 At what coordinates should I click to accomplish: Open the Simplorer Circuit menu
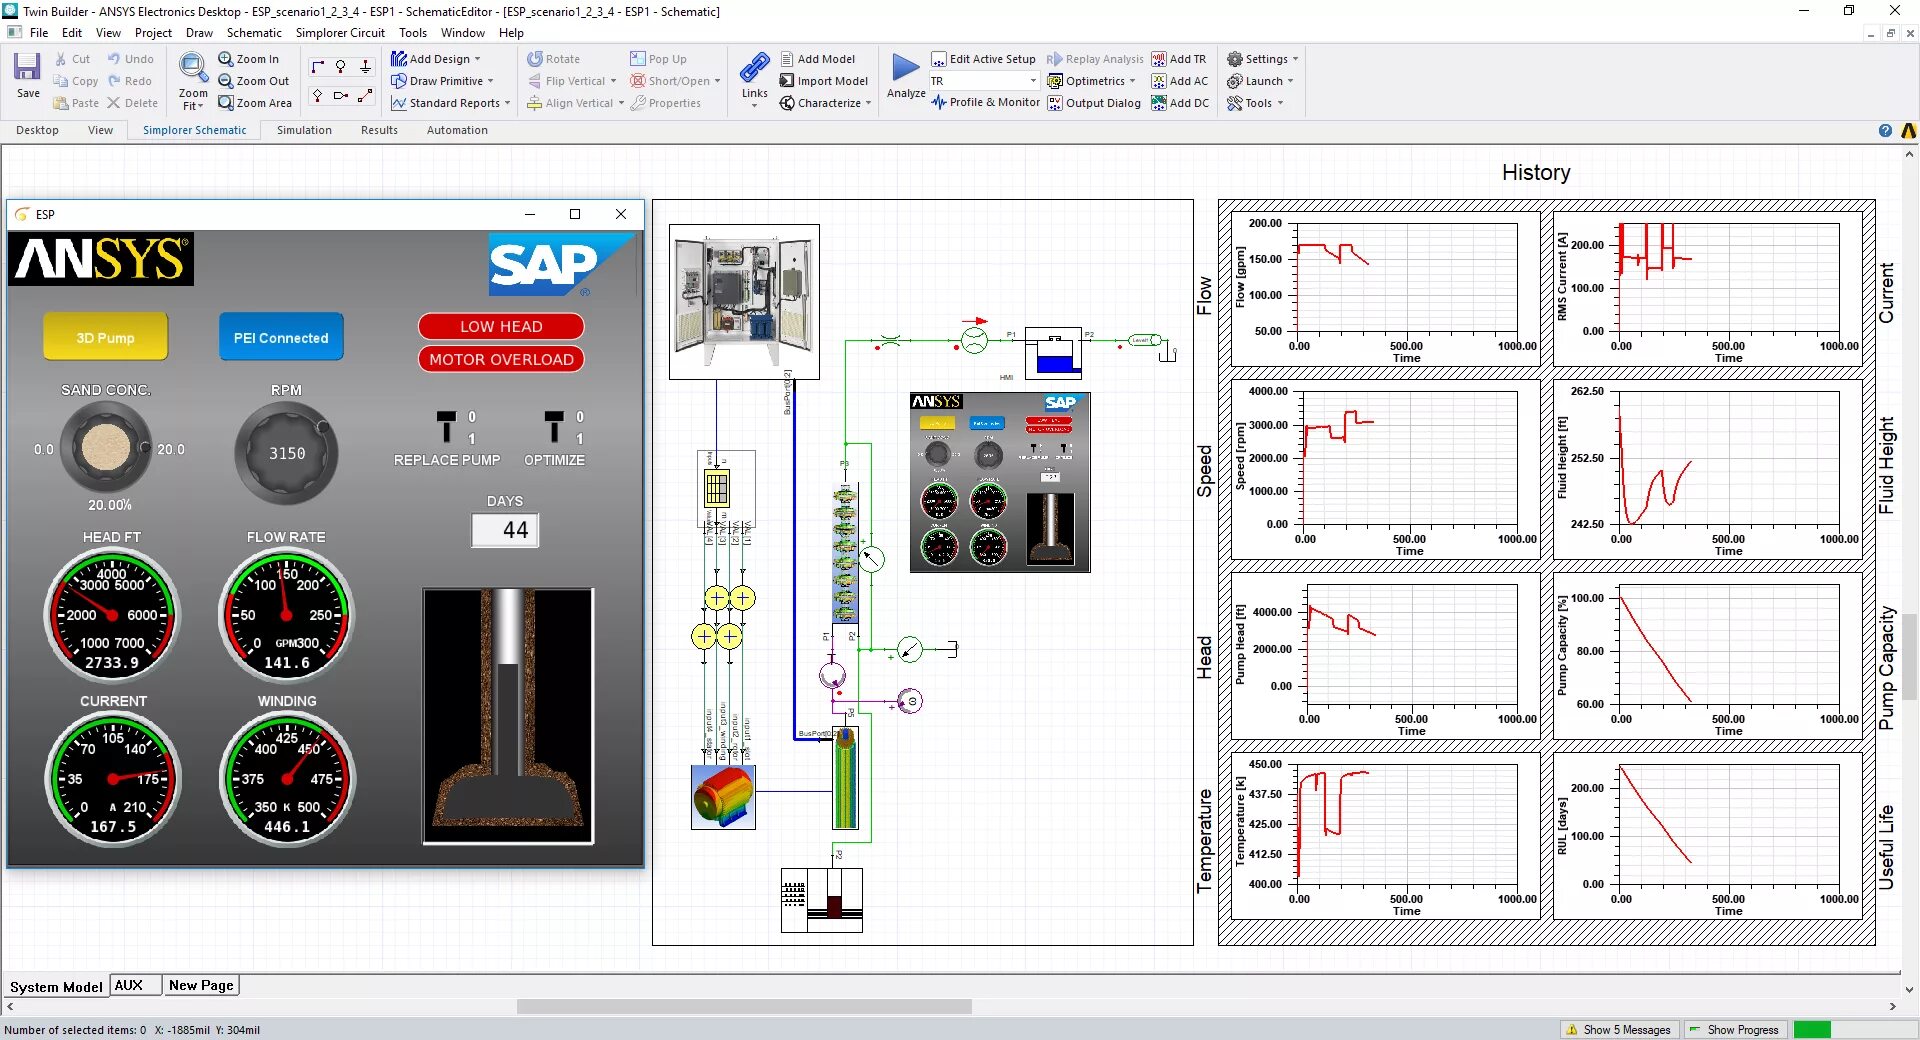[340, 32]
